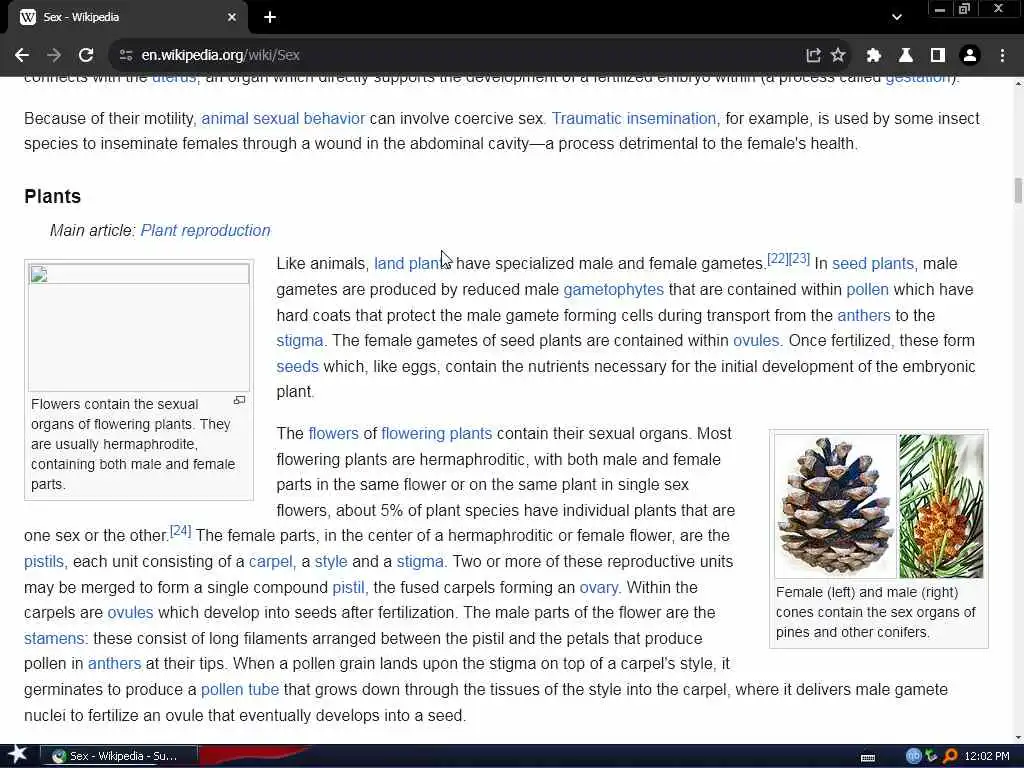The height and width of the screenshot is (768, 1024).
Task: Open the land plants link
Action: coord(413,264)
